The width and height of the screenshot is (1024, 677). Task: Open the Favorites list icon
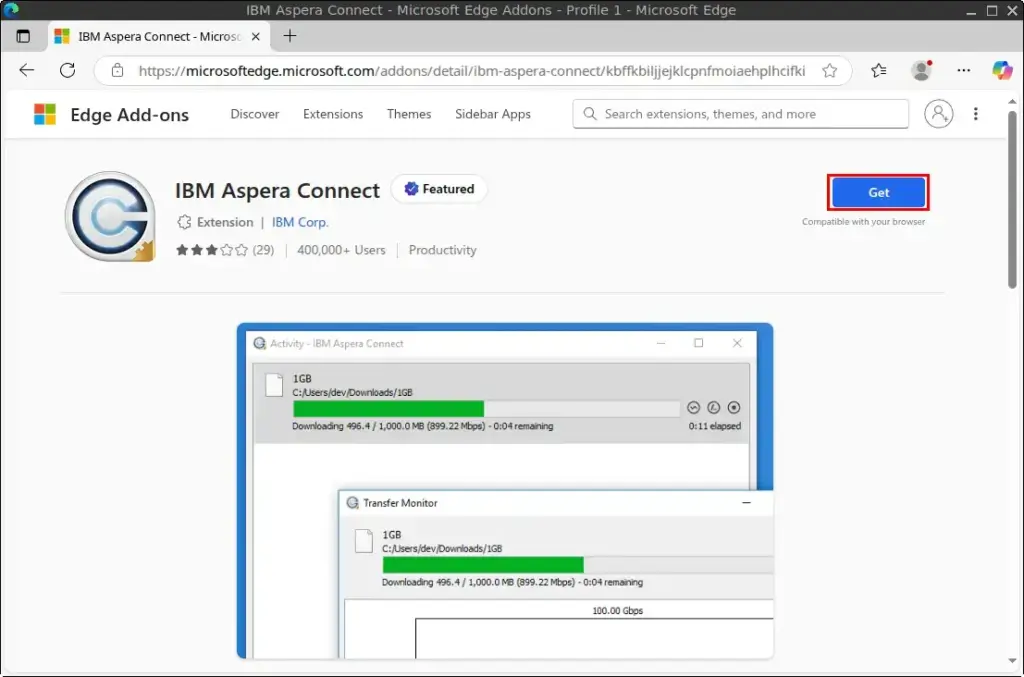[878, 71]
